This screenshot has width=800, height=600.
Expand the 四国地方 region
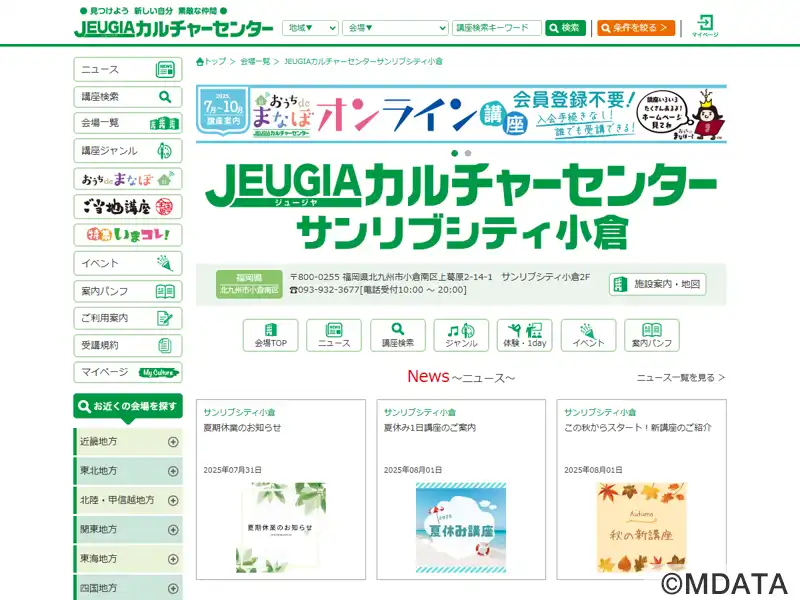[x=128, y=588]
